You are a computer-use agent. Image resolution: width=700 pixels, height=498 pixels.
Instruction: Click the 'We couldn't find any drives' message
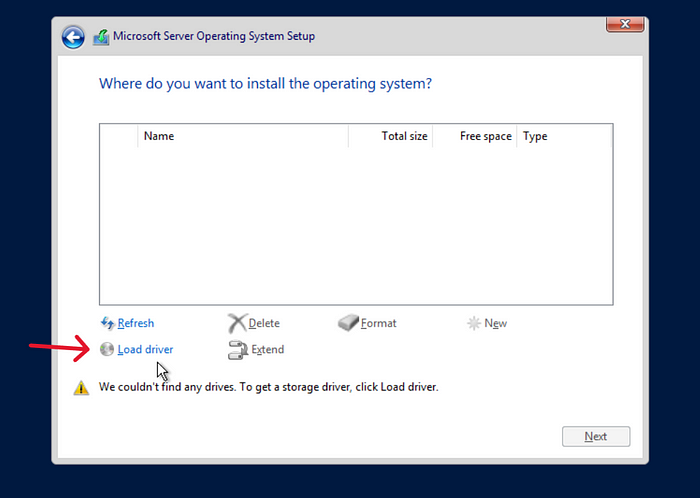point(268,387)
